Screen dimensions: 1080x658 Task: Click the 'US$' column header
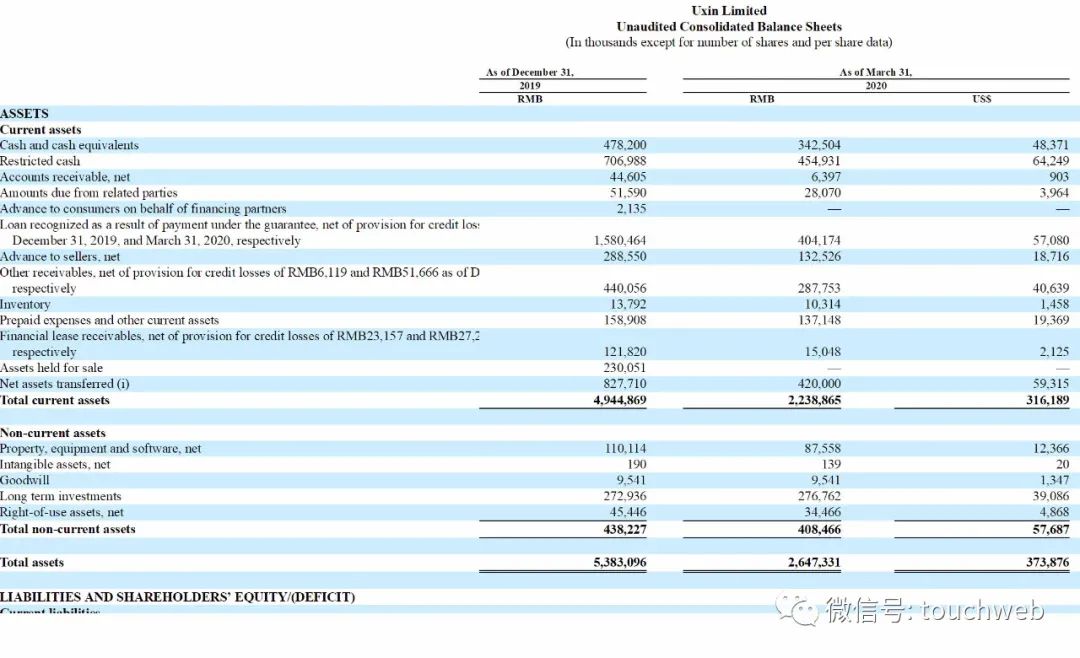[982, 99]
